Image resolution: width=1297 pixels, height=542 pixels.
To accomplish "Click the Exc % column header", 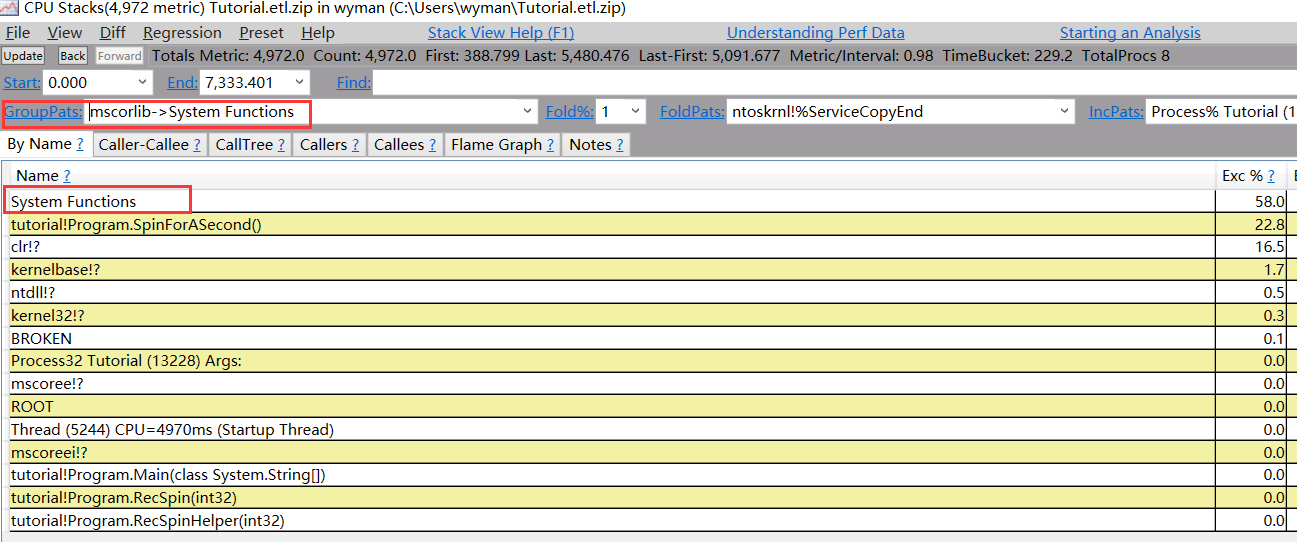I will 1251,176.
